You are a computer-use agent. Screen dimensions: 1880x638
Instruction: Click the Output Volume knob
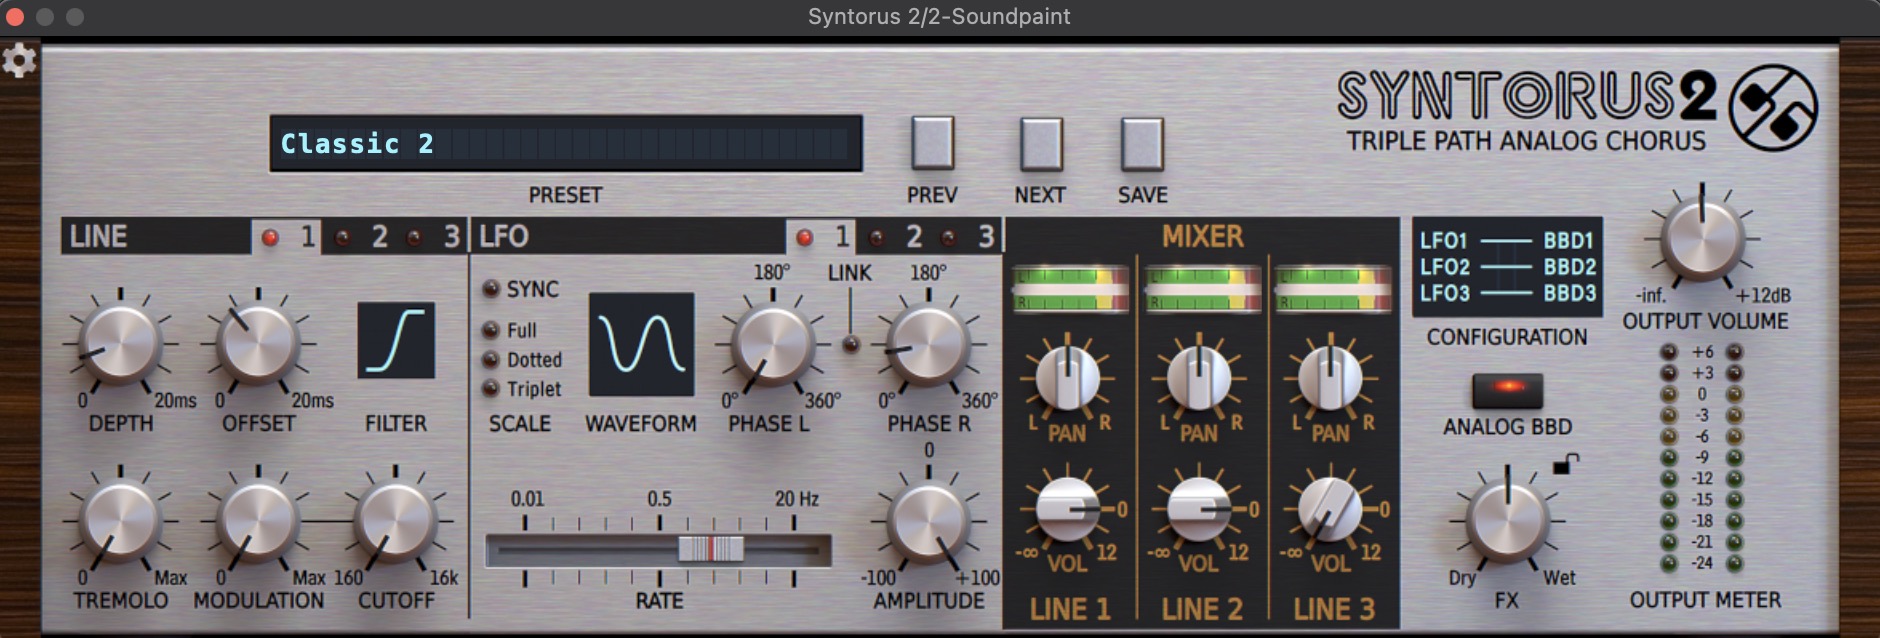tap(1701, 239)
